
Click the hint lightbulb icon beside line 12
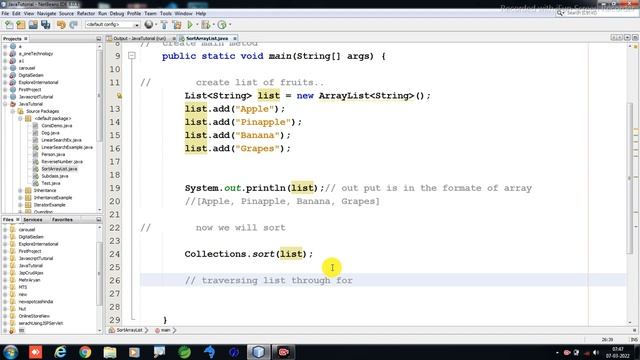(x=120, y=96)
